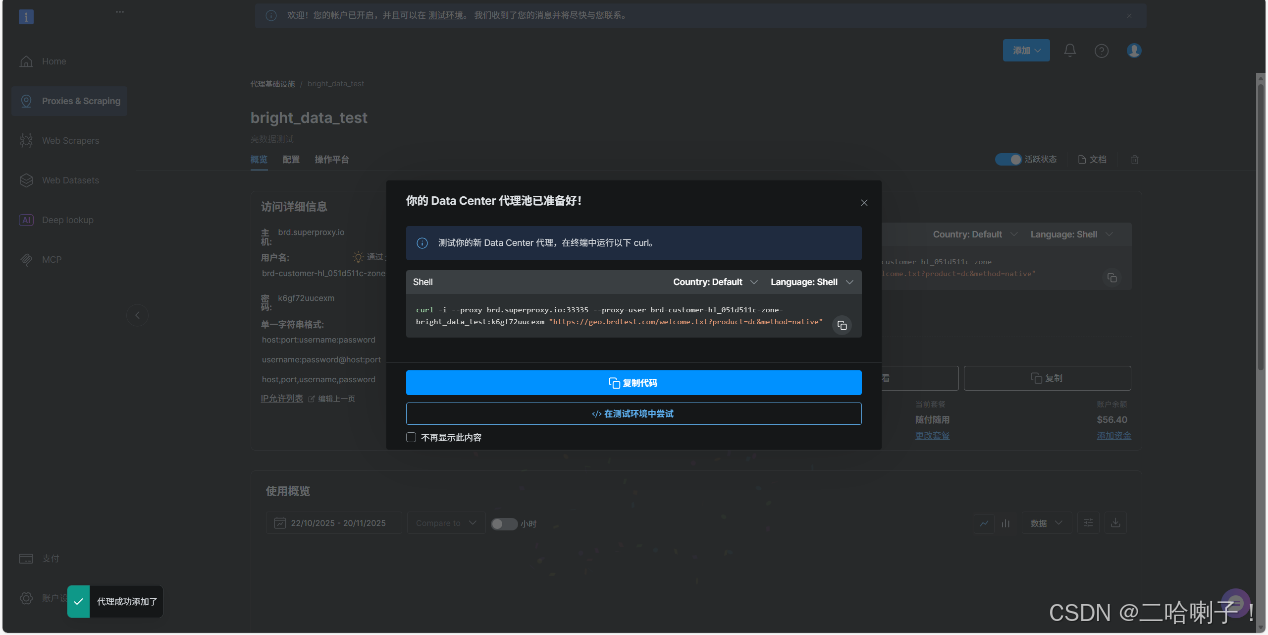The height and width of the screenshot is (635, 1268).
Task: Click 在测试环境中尝试 button
Action: (633, 413)
